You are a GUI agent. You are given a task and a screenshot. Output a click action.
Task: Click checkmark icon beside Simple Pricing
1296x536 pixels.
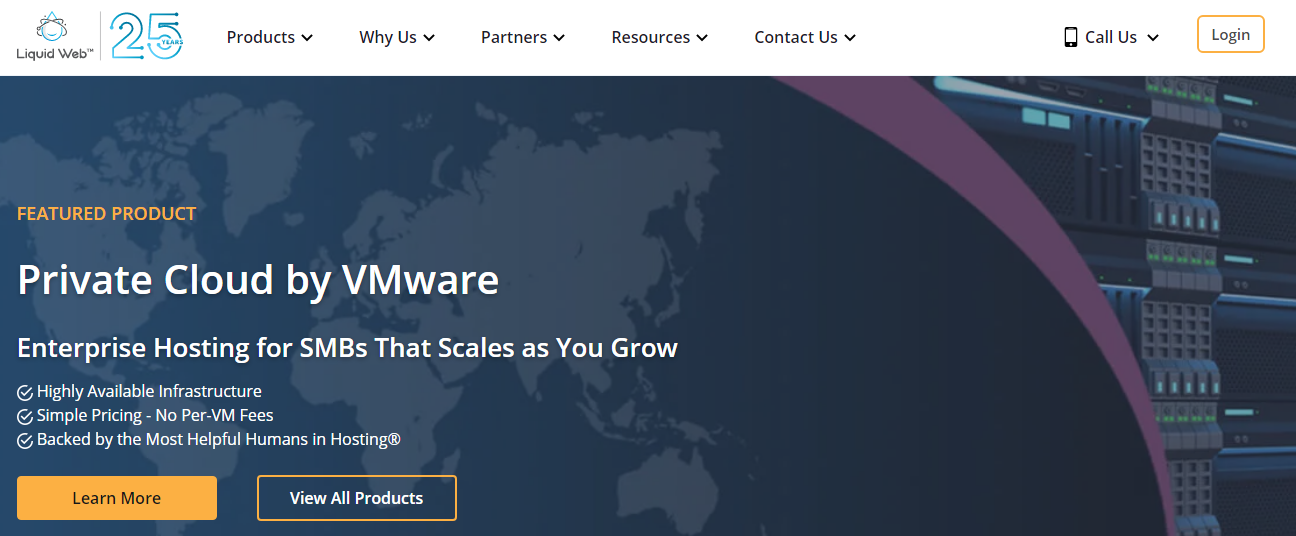pyautogui.click(x=25, y=416)
